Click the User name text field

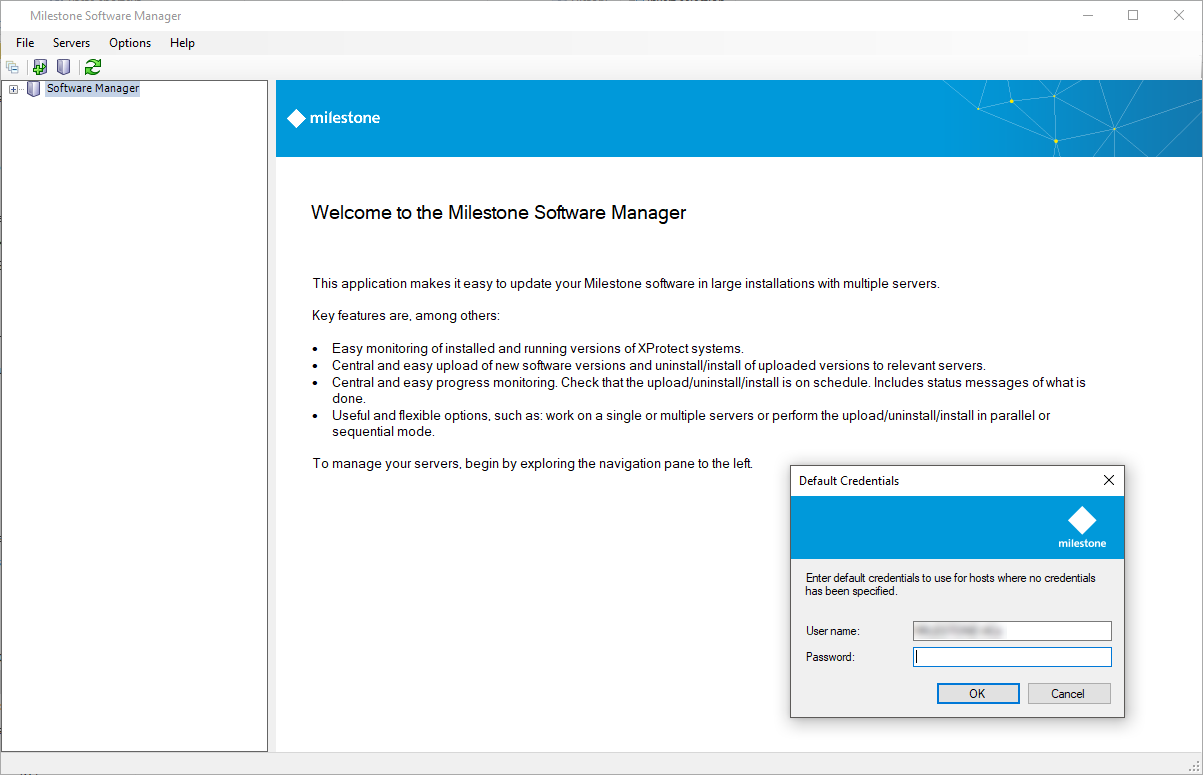point(1011,631)
